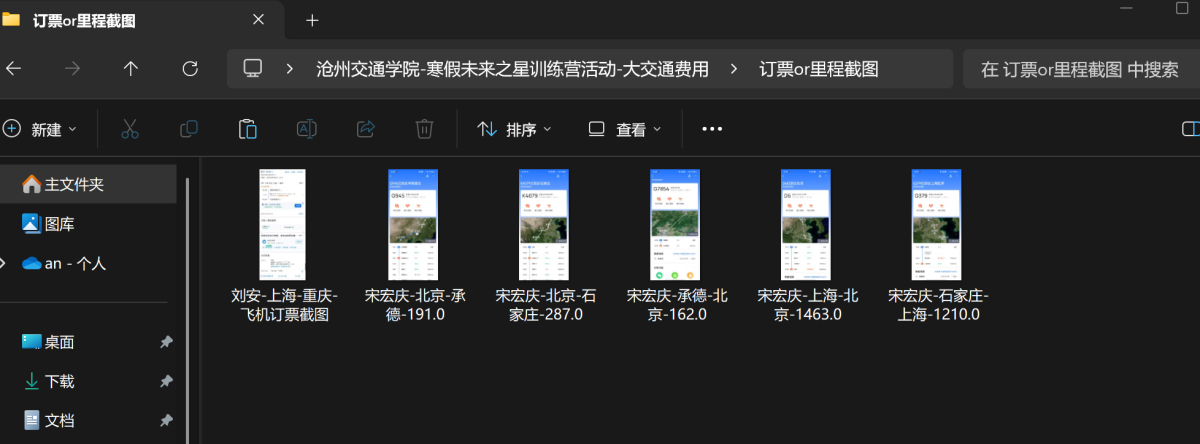Click file name 宋宏庆-承德-北京-162.0
The height and width of the screenshot is (444, 1200).
[676, 305]
